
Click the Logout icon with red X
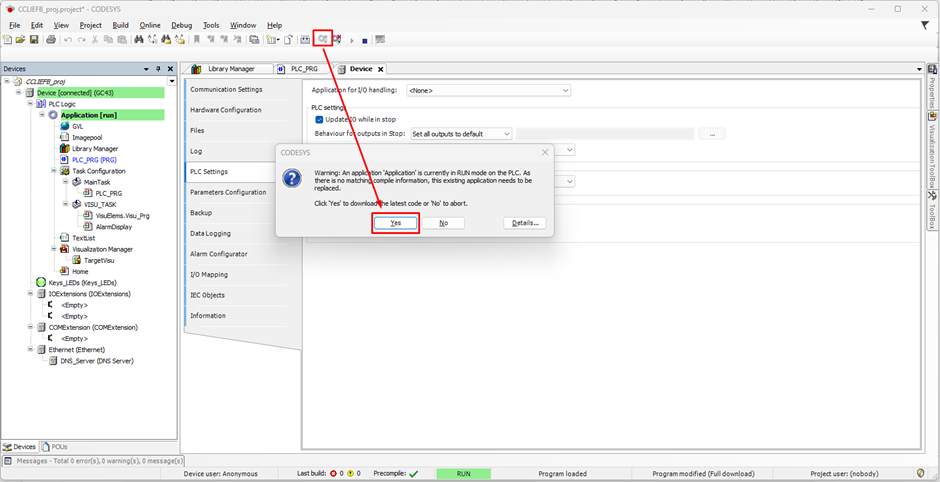[337, 40]
